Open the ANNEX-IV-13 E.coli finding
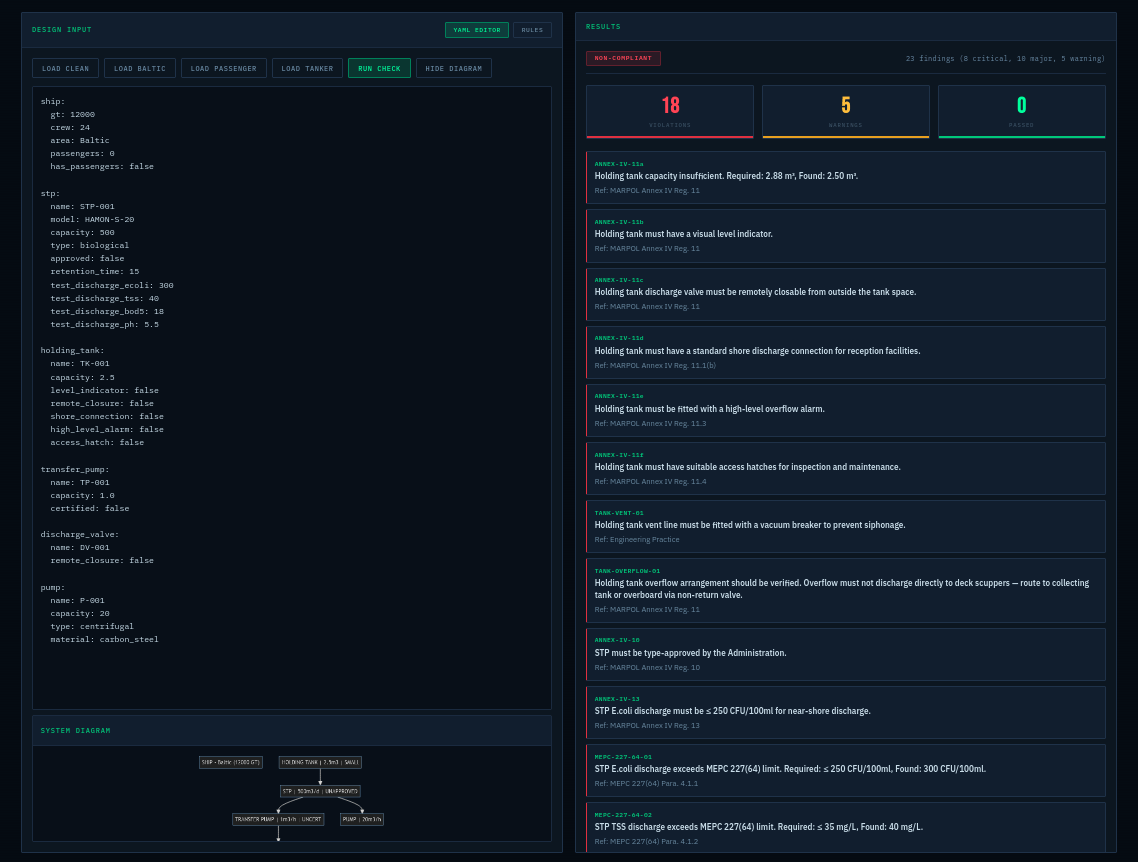Image resolution: width=1138 pixels, height=862 pixels. (846, 712)
